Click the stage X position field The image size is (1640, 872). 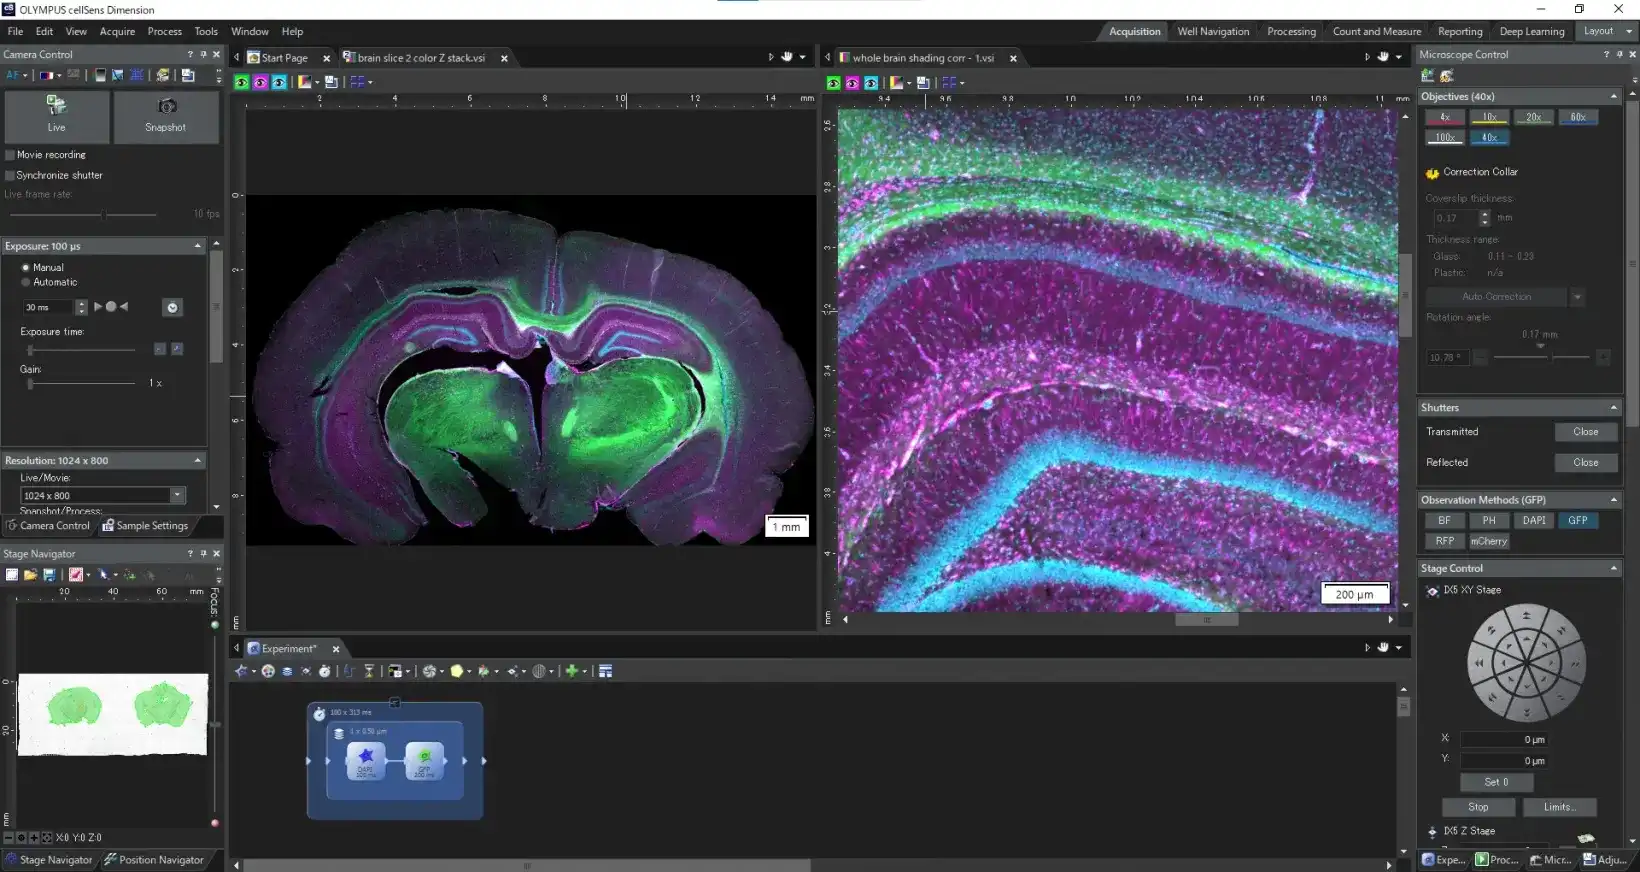1503,740
